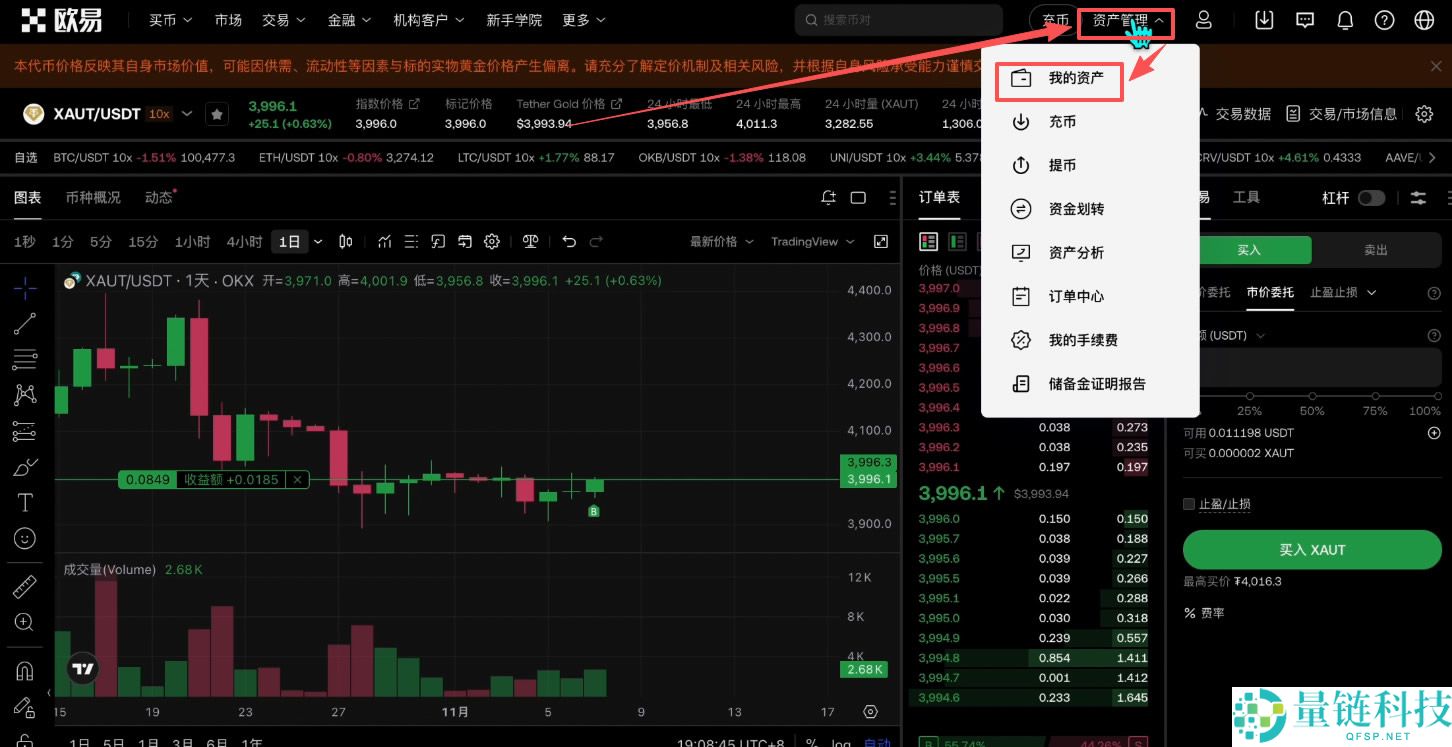Open the 1日 timeframe dropdown

[296, 241]
